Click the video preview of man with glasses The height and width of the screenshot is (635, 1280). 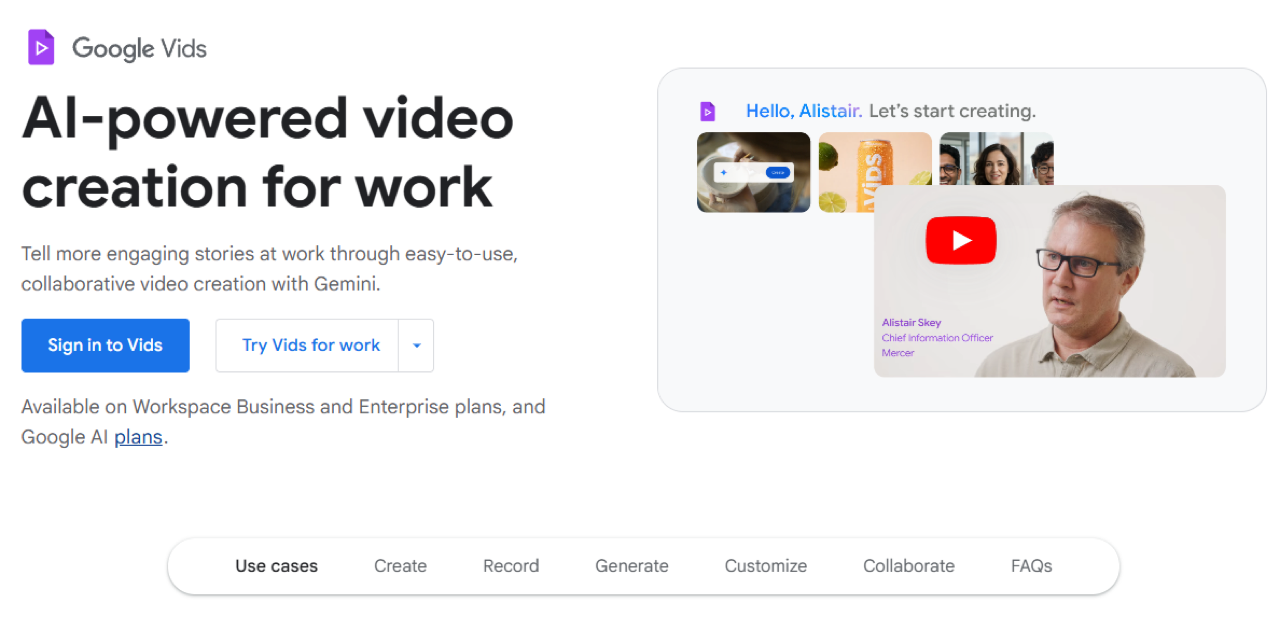point(1050,281)
